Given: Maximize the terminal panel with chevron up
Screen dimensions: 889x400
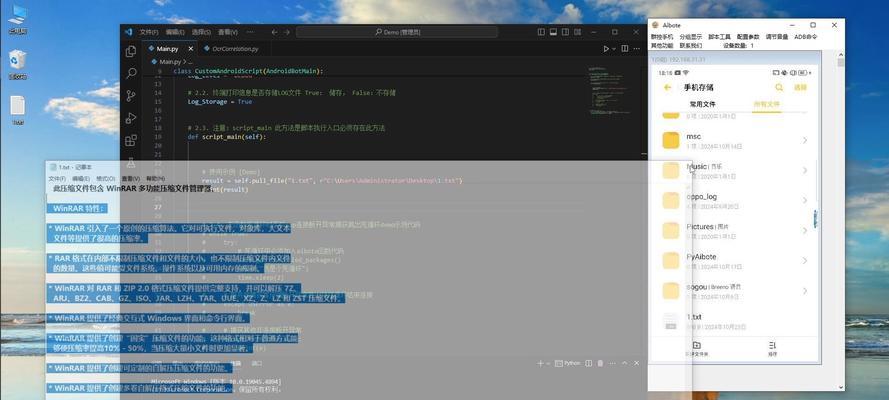Looking at the screenshot, I should tap(625, 363).
